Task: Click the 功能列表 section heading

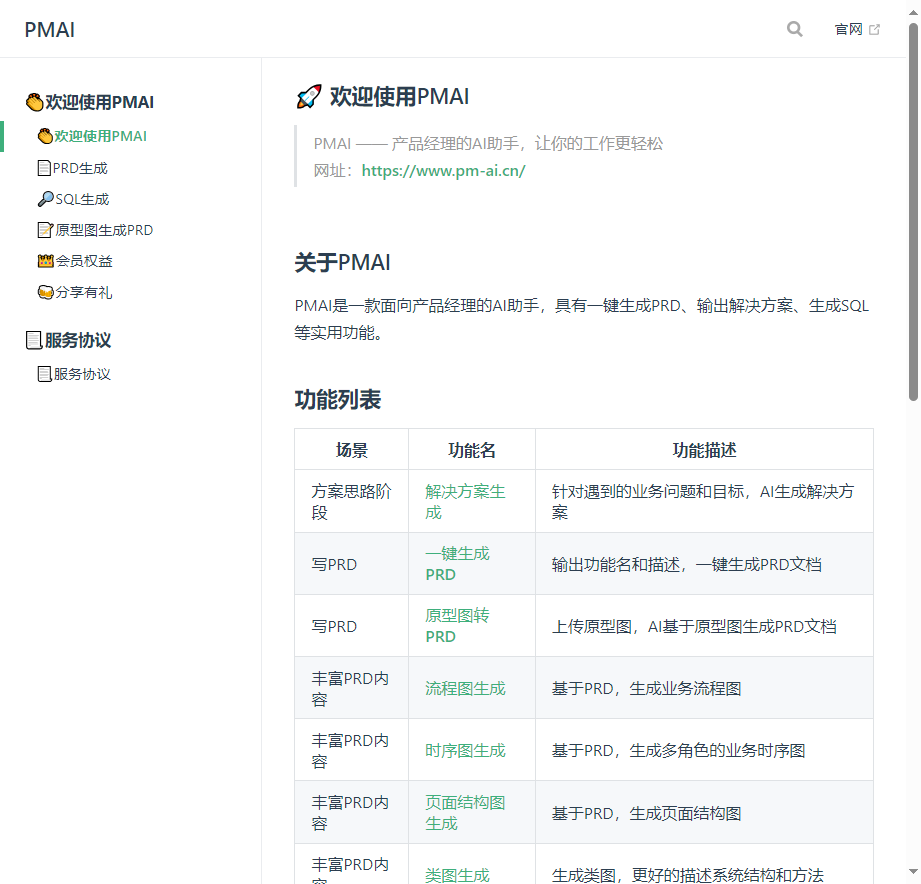Action: 338,400
